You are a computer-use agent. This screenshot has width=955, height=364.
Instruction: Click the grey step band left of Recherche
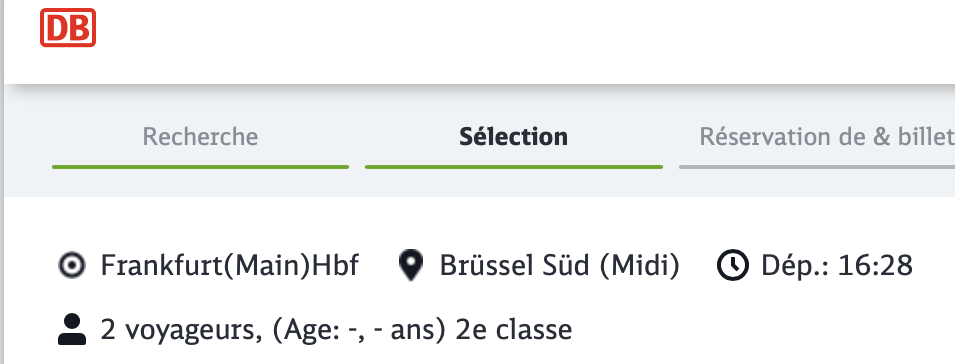click(27, 140)
